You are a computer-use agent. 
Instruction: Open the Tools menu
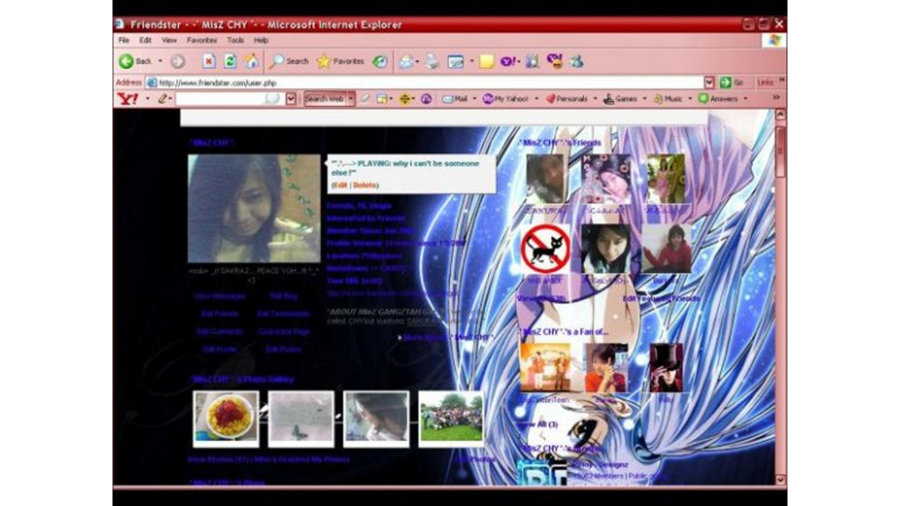(x=235, y=40)
